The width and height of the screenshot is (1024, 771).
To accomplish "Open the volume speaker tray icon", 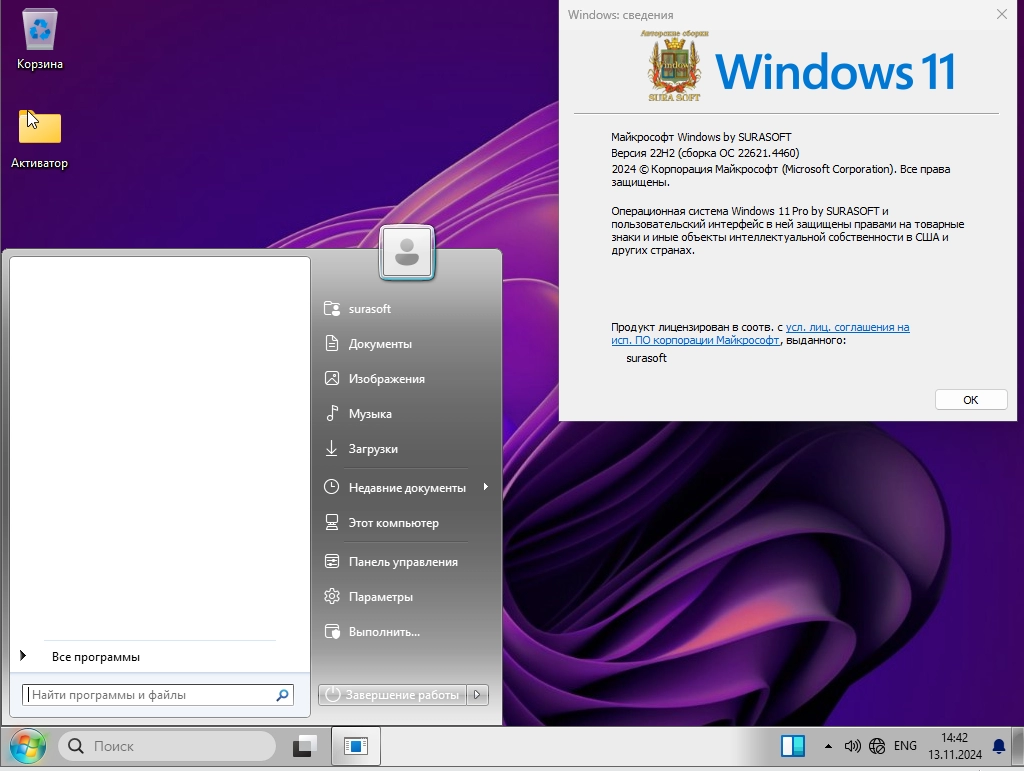I will pos(852,746).
